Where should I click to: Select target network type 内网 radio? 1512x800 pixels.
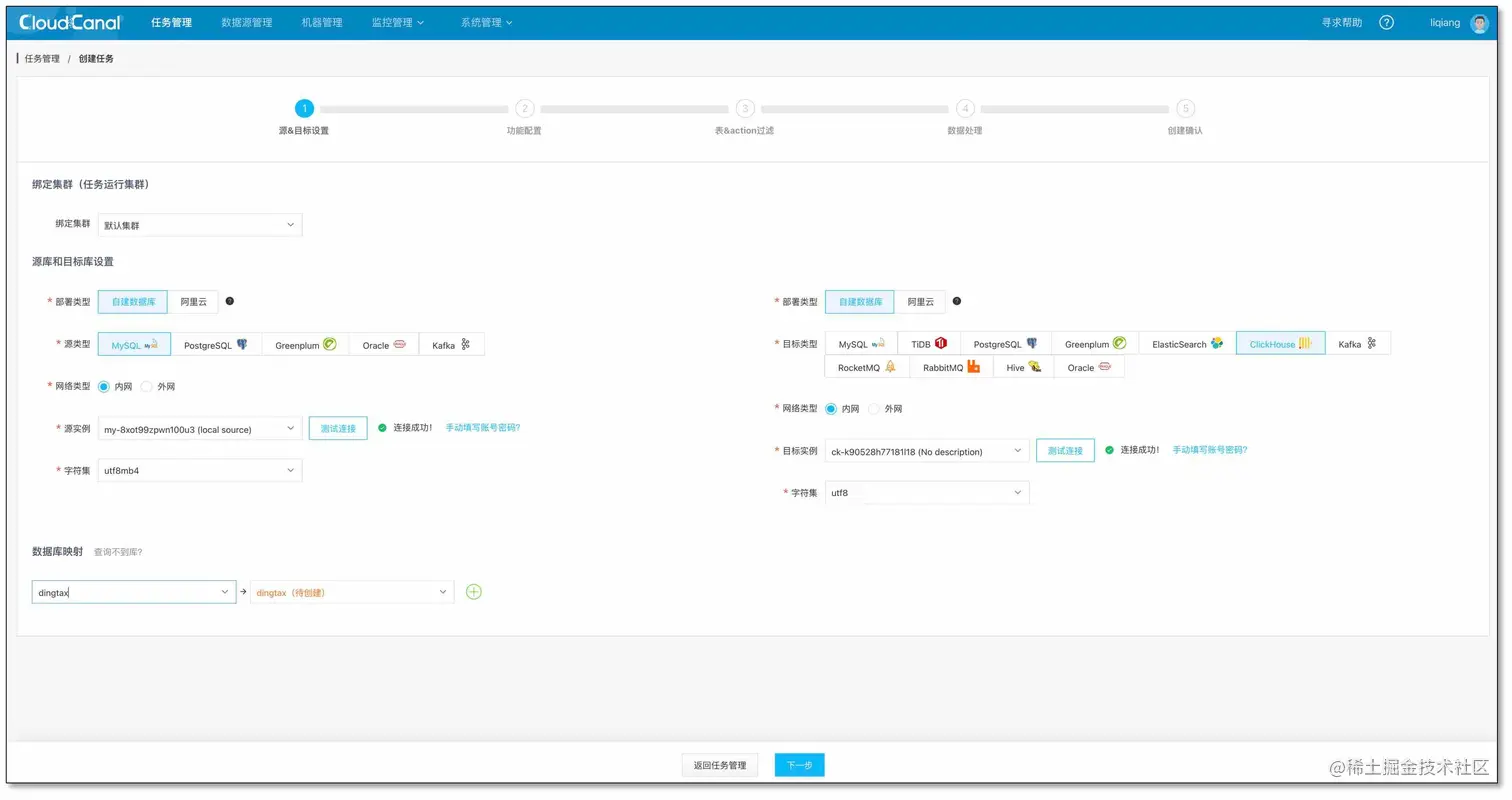point(831,409)
